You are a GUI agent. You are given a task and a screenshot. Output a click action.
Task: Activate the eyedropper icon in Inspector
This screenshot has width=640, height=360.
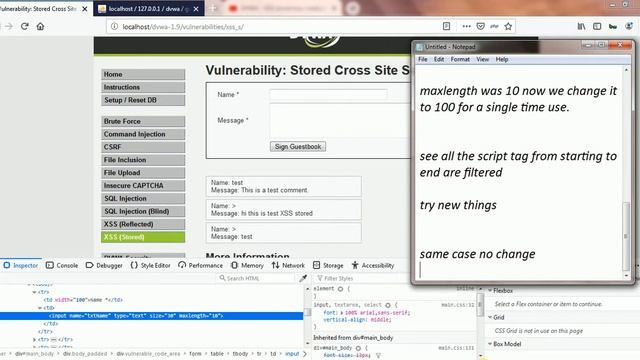[303, 278]
